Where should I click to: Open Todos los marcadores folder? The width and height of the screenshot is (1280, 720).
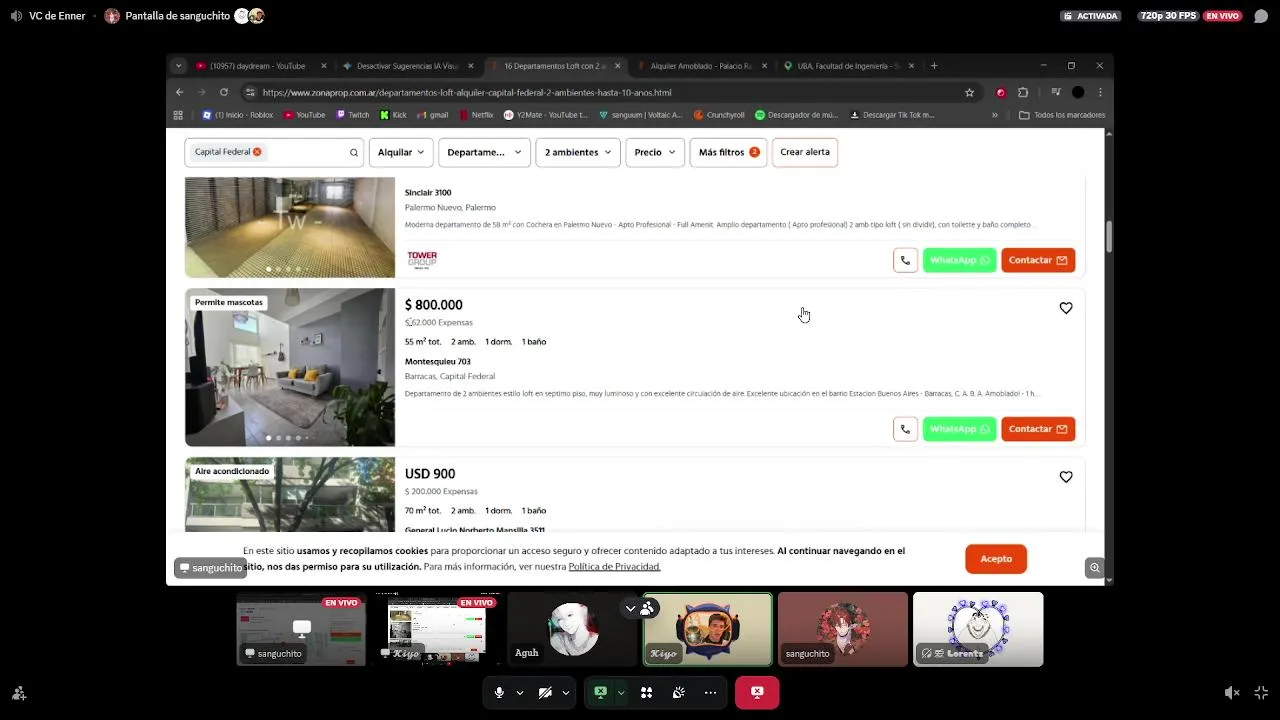(x=1062, y=115)
